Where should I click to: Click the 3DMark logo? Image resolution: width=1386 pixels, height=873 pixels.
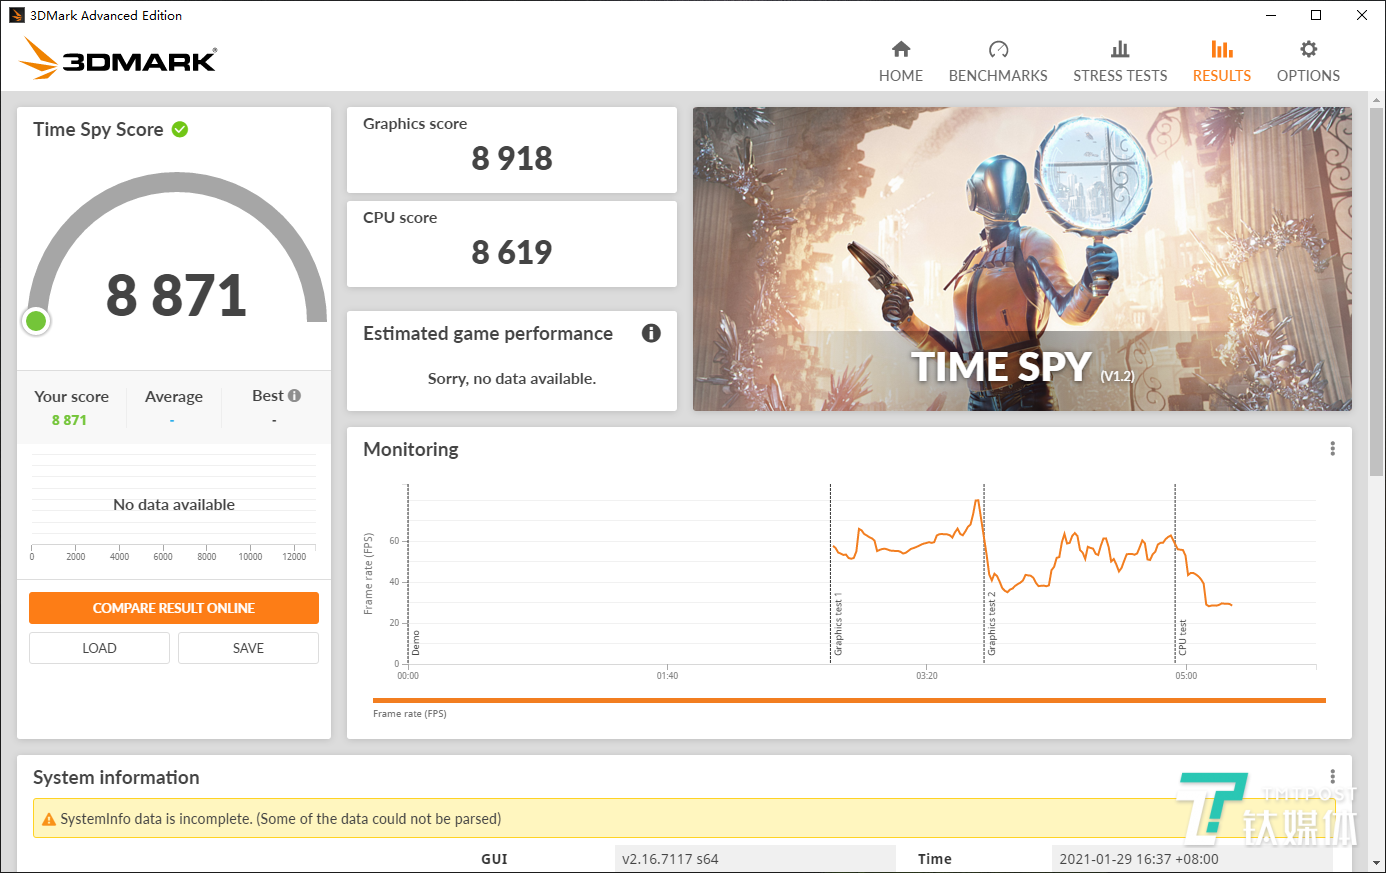click(118, 59)
